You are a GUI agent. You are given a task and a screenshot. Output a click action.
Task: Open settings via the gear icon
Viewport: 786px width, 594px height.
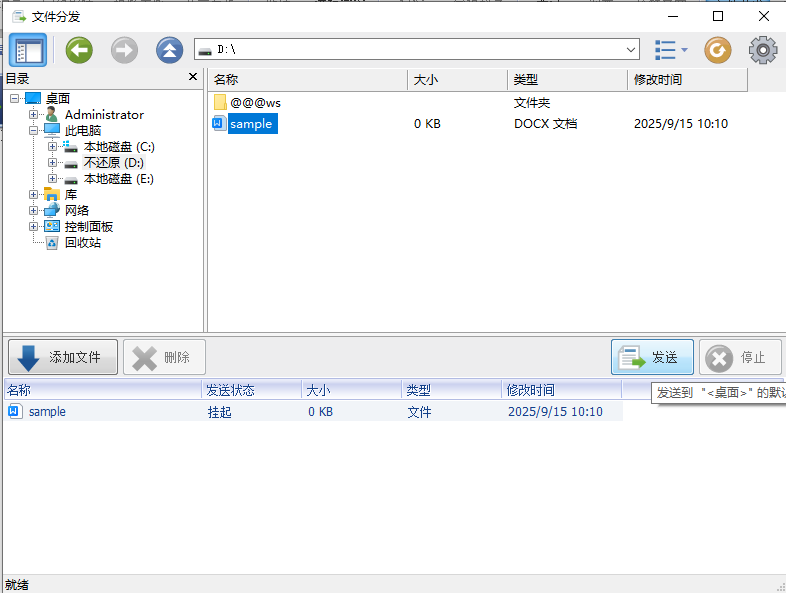[763, 50]
